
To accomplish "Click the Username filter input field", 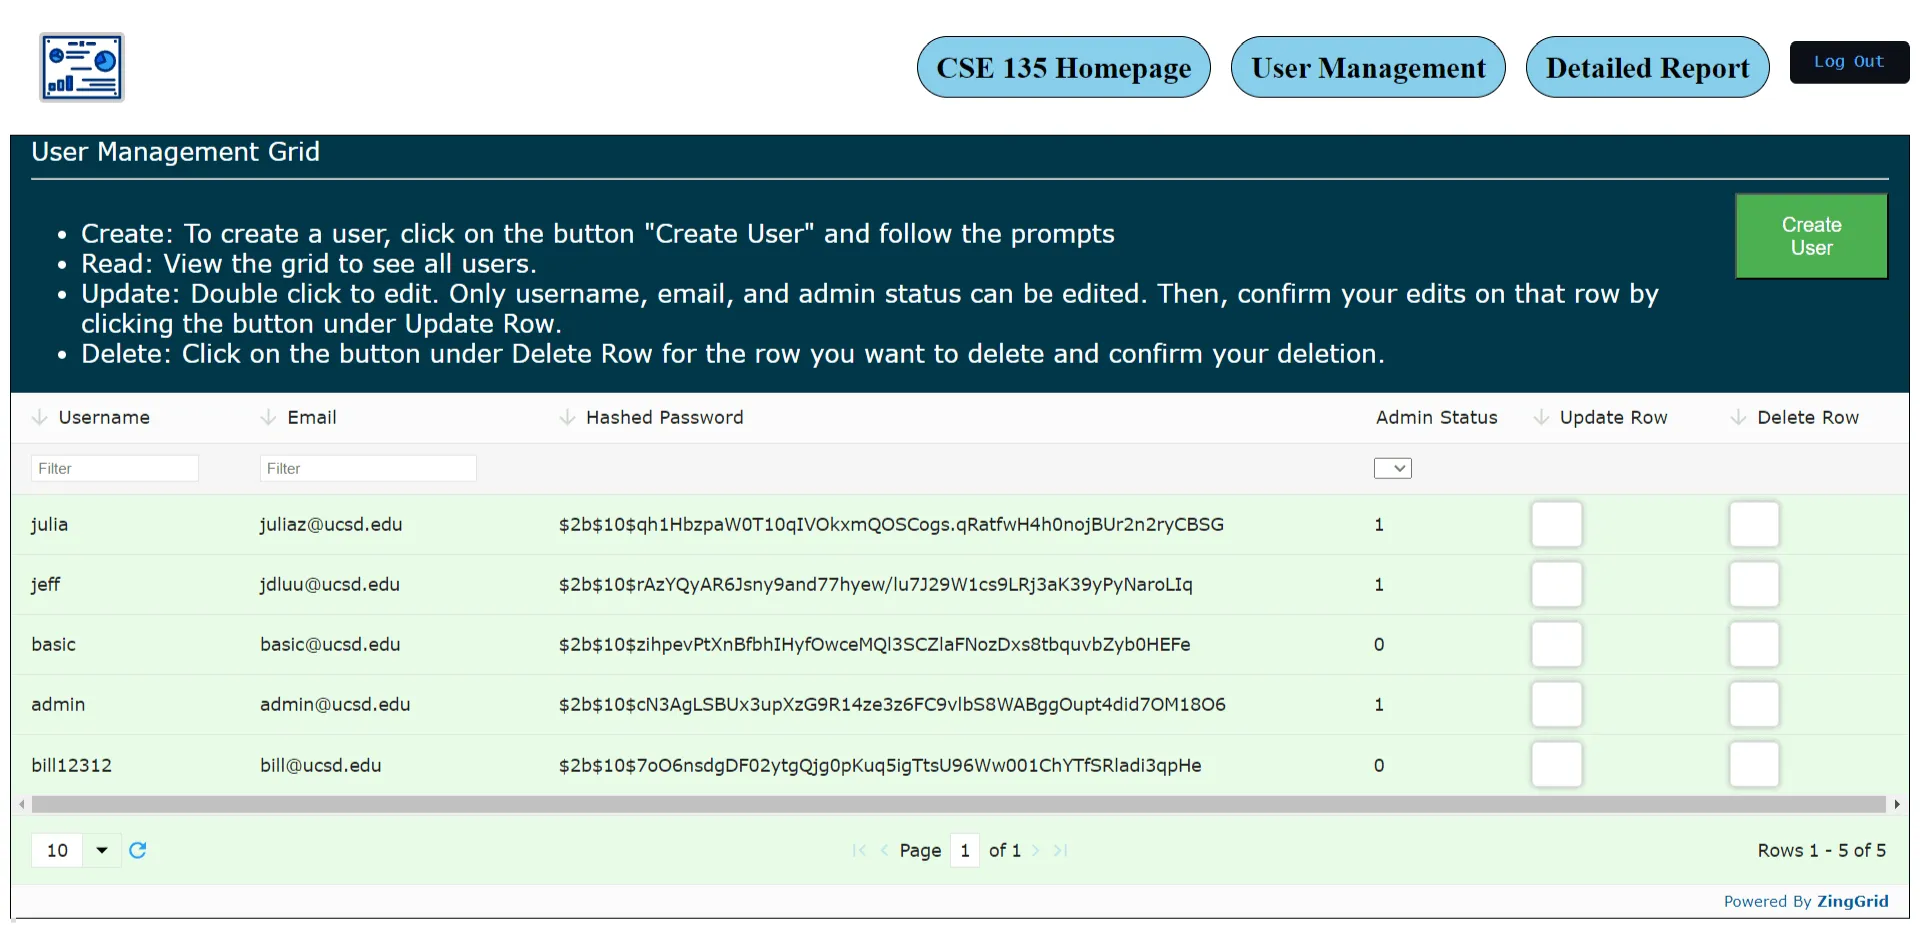I will (x=114, y=468).
